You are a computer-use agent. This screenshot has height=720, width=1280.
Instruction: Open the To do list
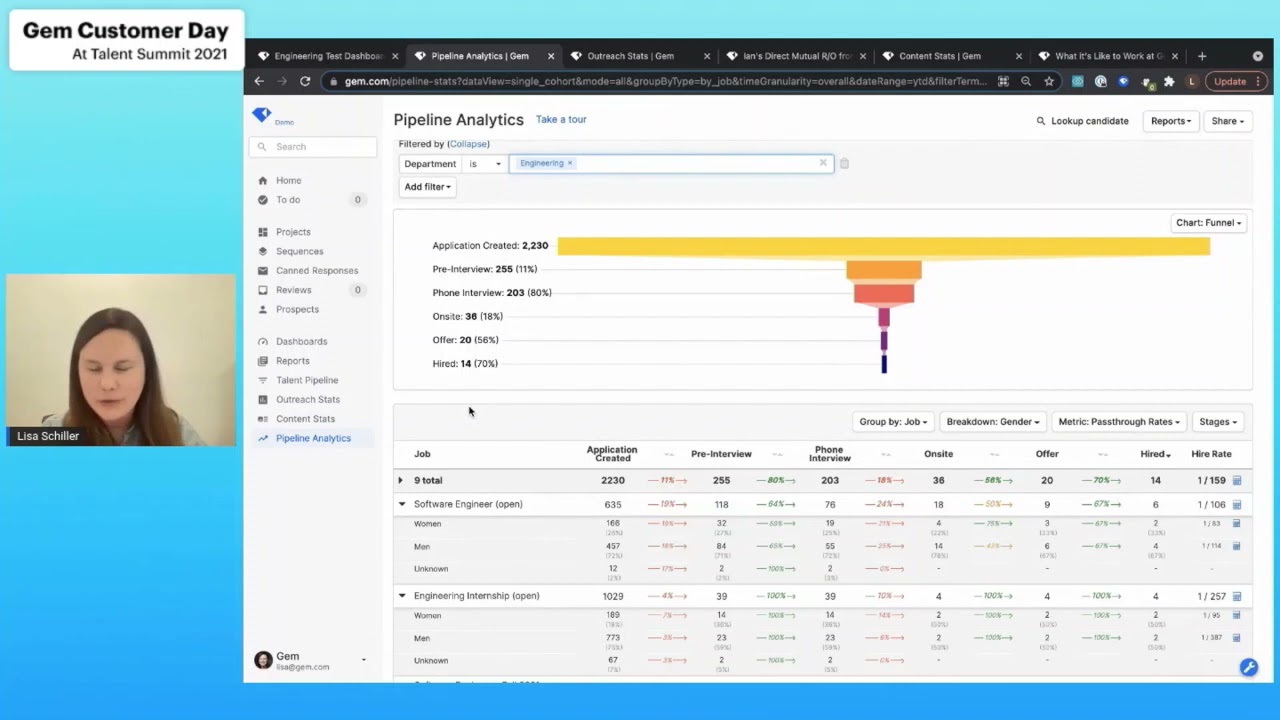point(288,200)
